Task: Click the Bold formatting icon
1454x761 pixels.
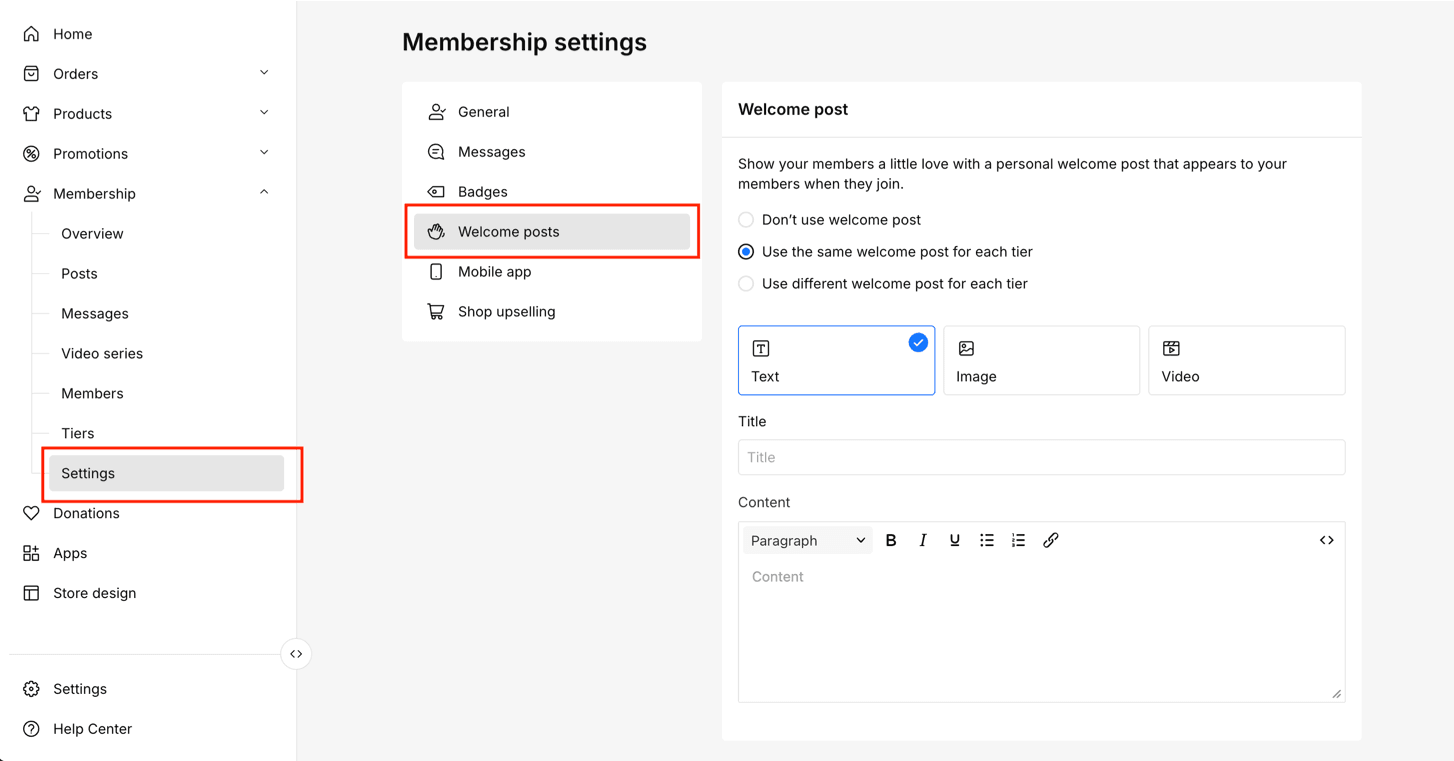Action: pos(891,540)
